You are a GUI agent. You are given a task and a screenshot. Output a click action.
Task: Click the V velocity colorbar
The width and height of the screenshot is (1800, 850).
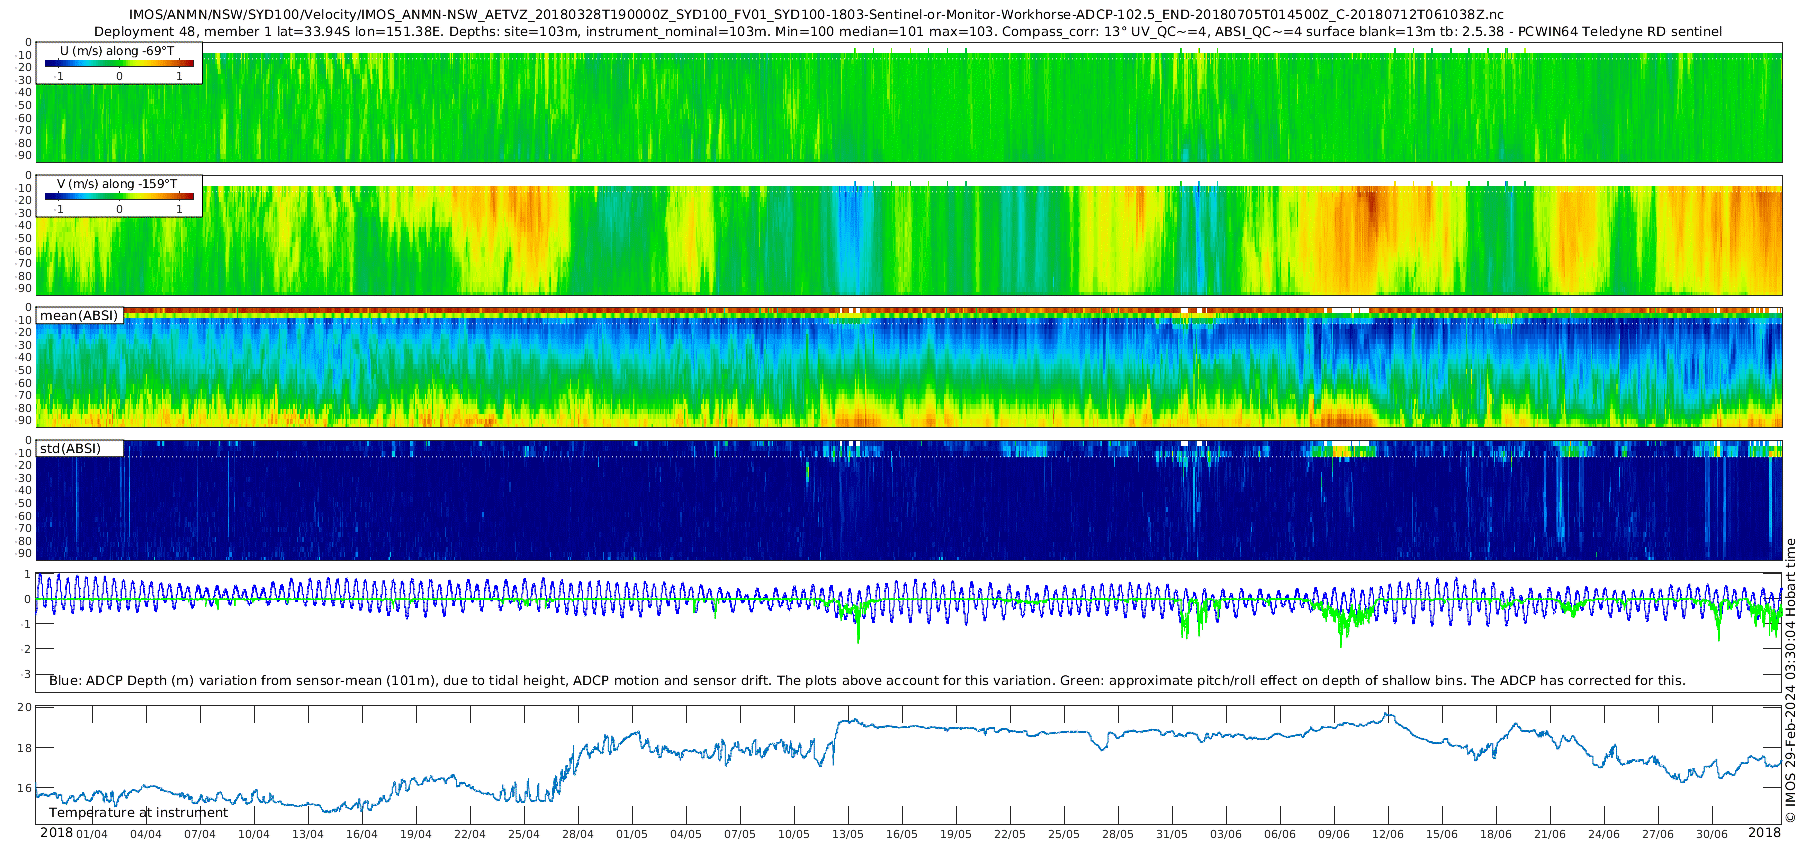[x=119, y=197]
